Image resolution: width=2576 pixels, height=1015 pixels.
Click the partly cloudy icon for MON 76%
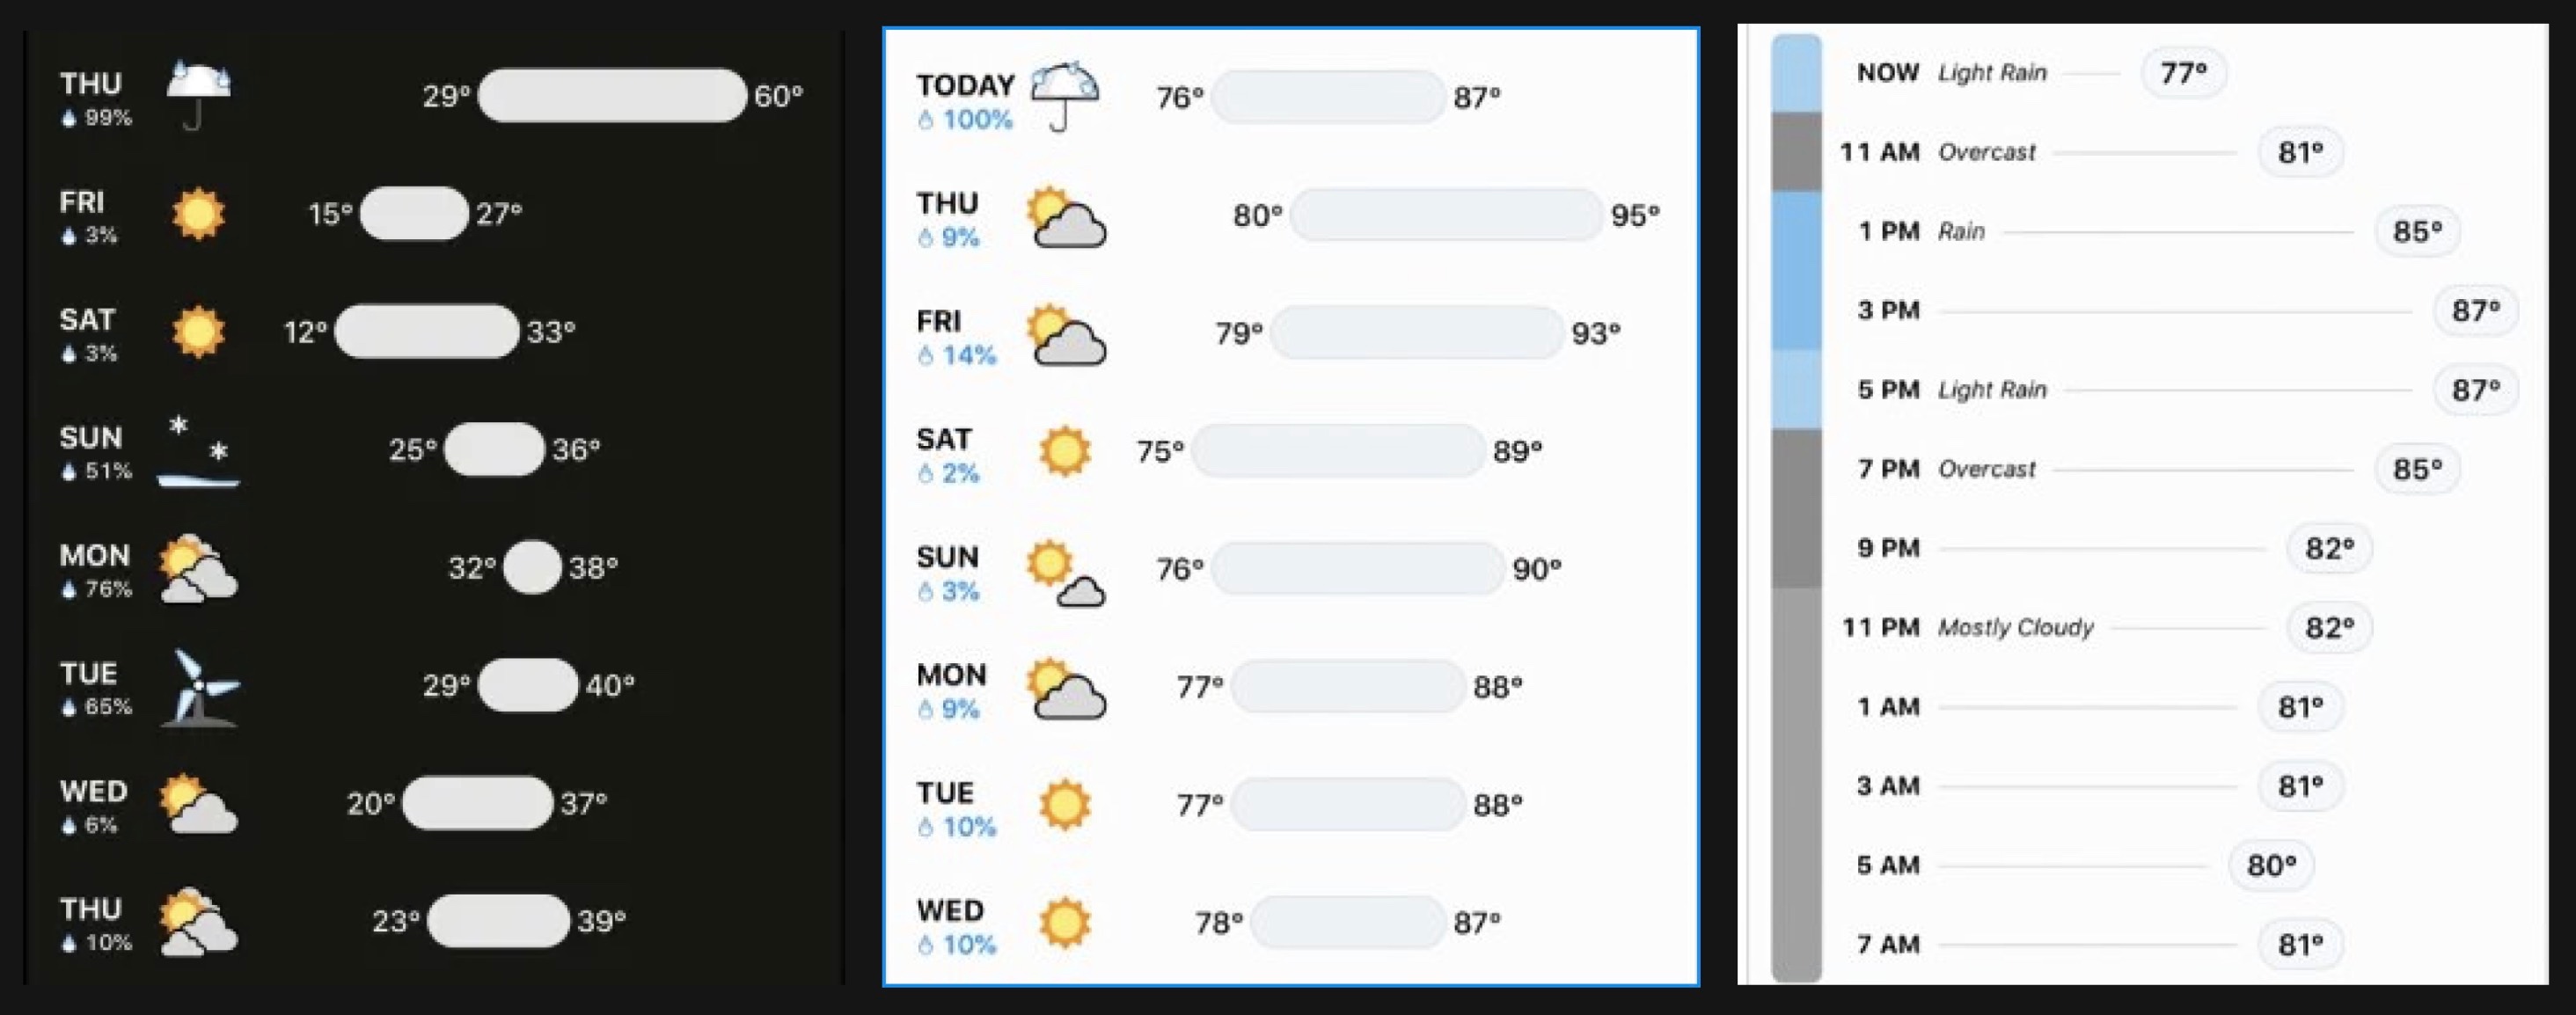[x=198, y=569]
